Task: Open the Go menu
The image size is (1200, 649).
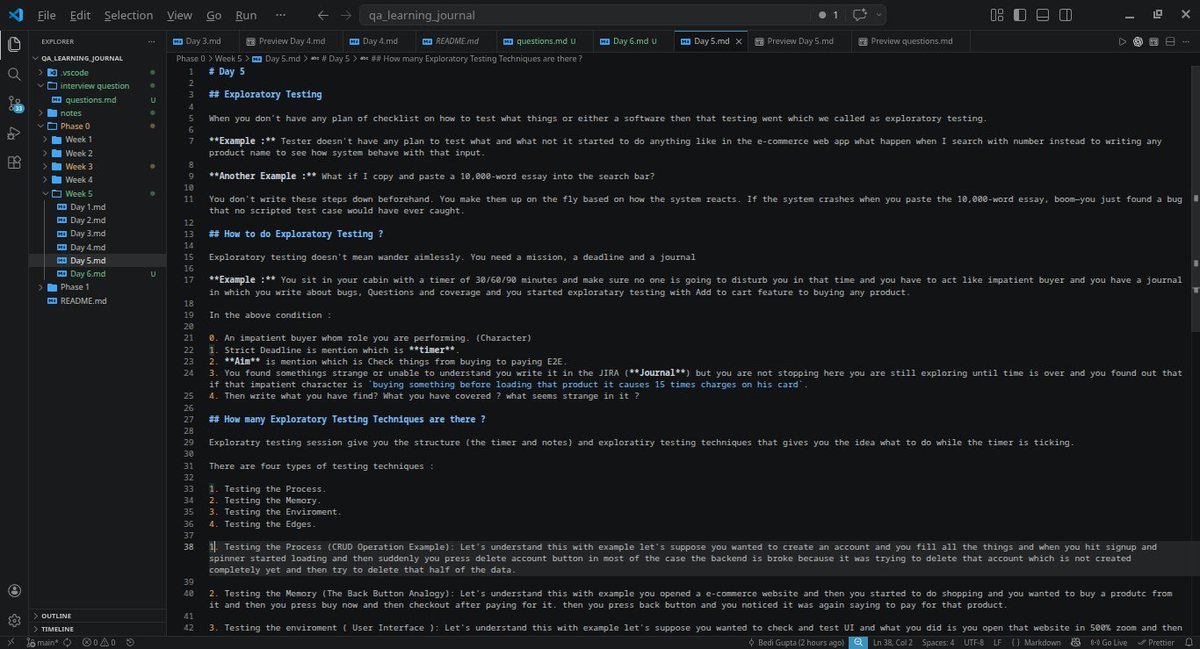Action: [214, 15]
